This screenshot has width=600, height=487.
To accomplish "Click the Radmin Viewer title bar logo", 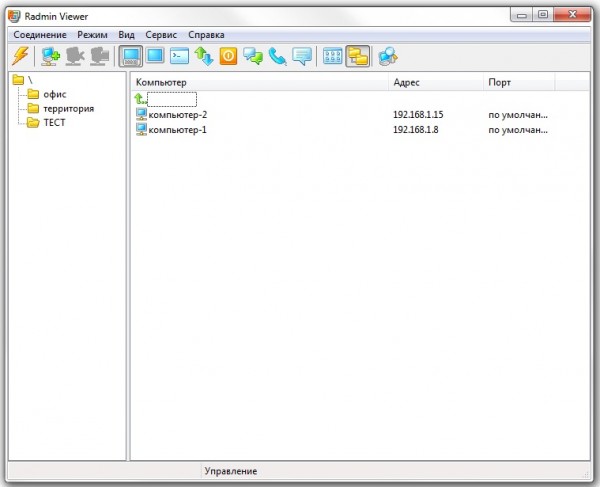I will pos(14,16).
